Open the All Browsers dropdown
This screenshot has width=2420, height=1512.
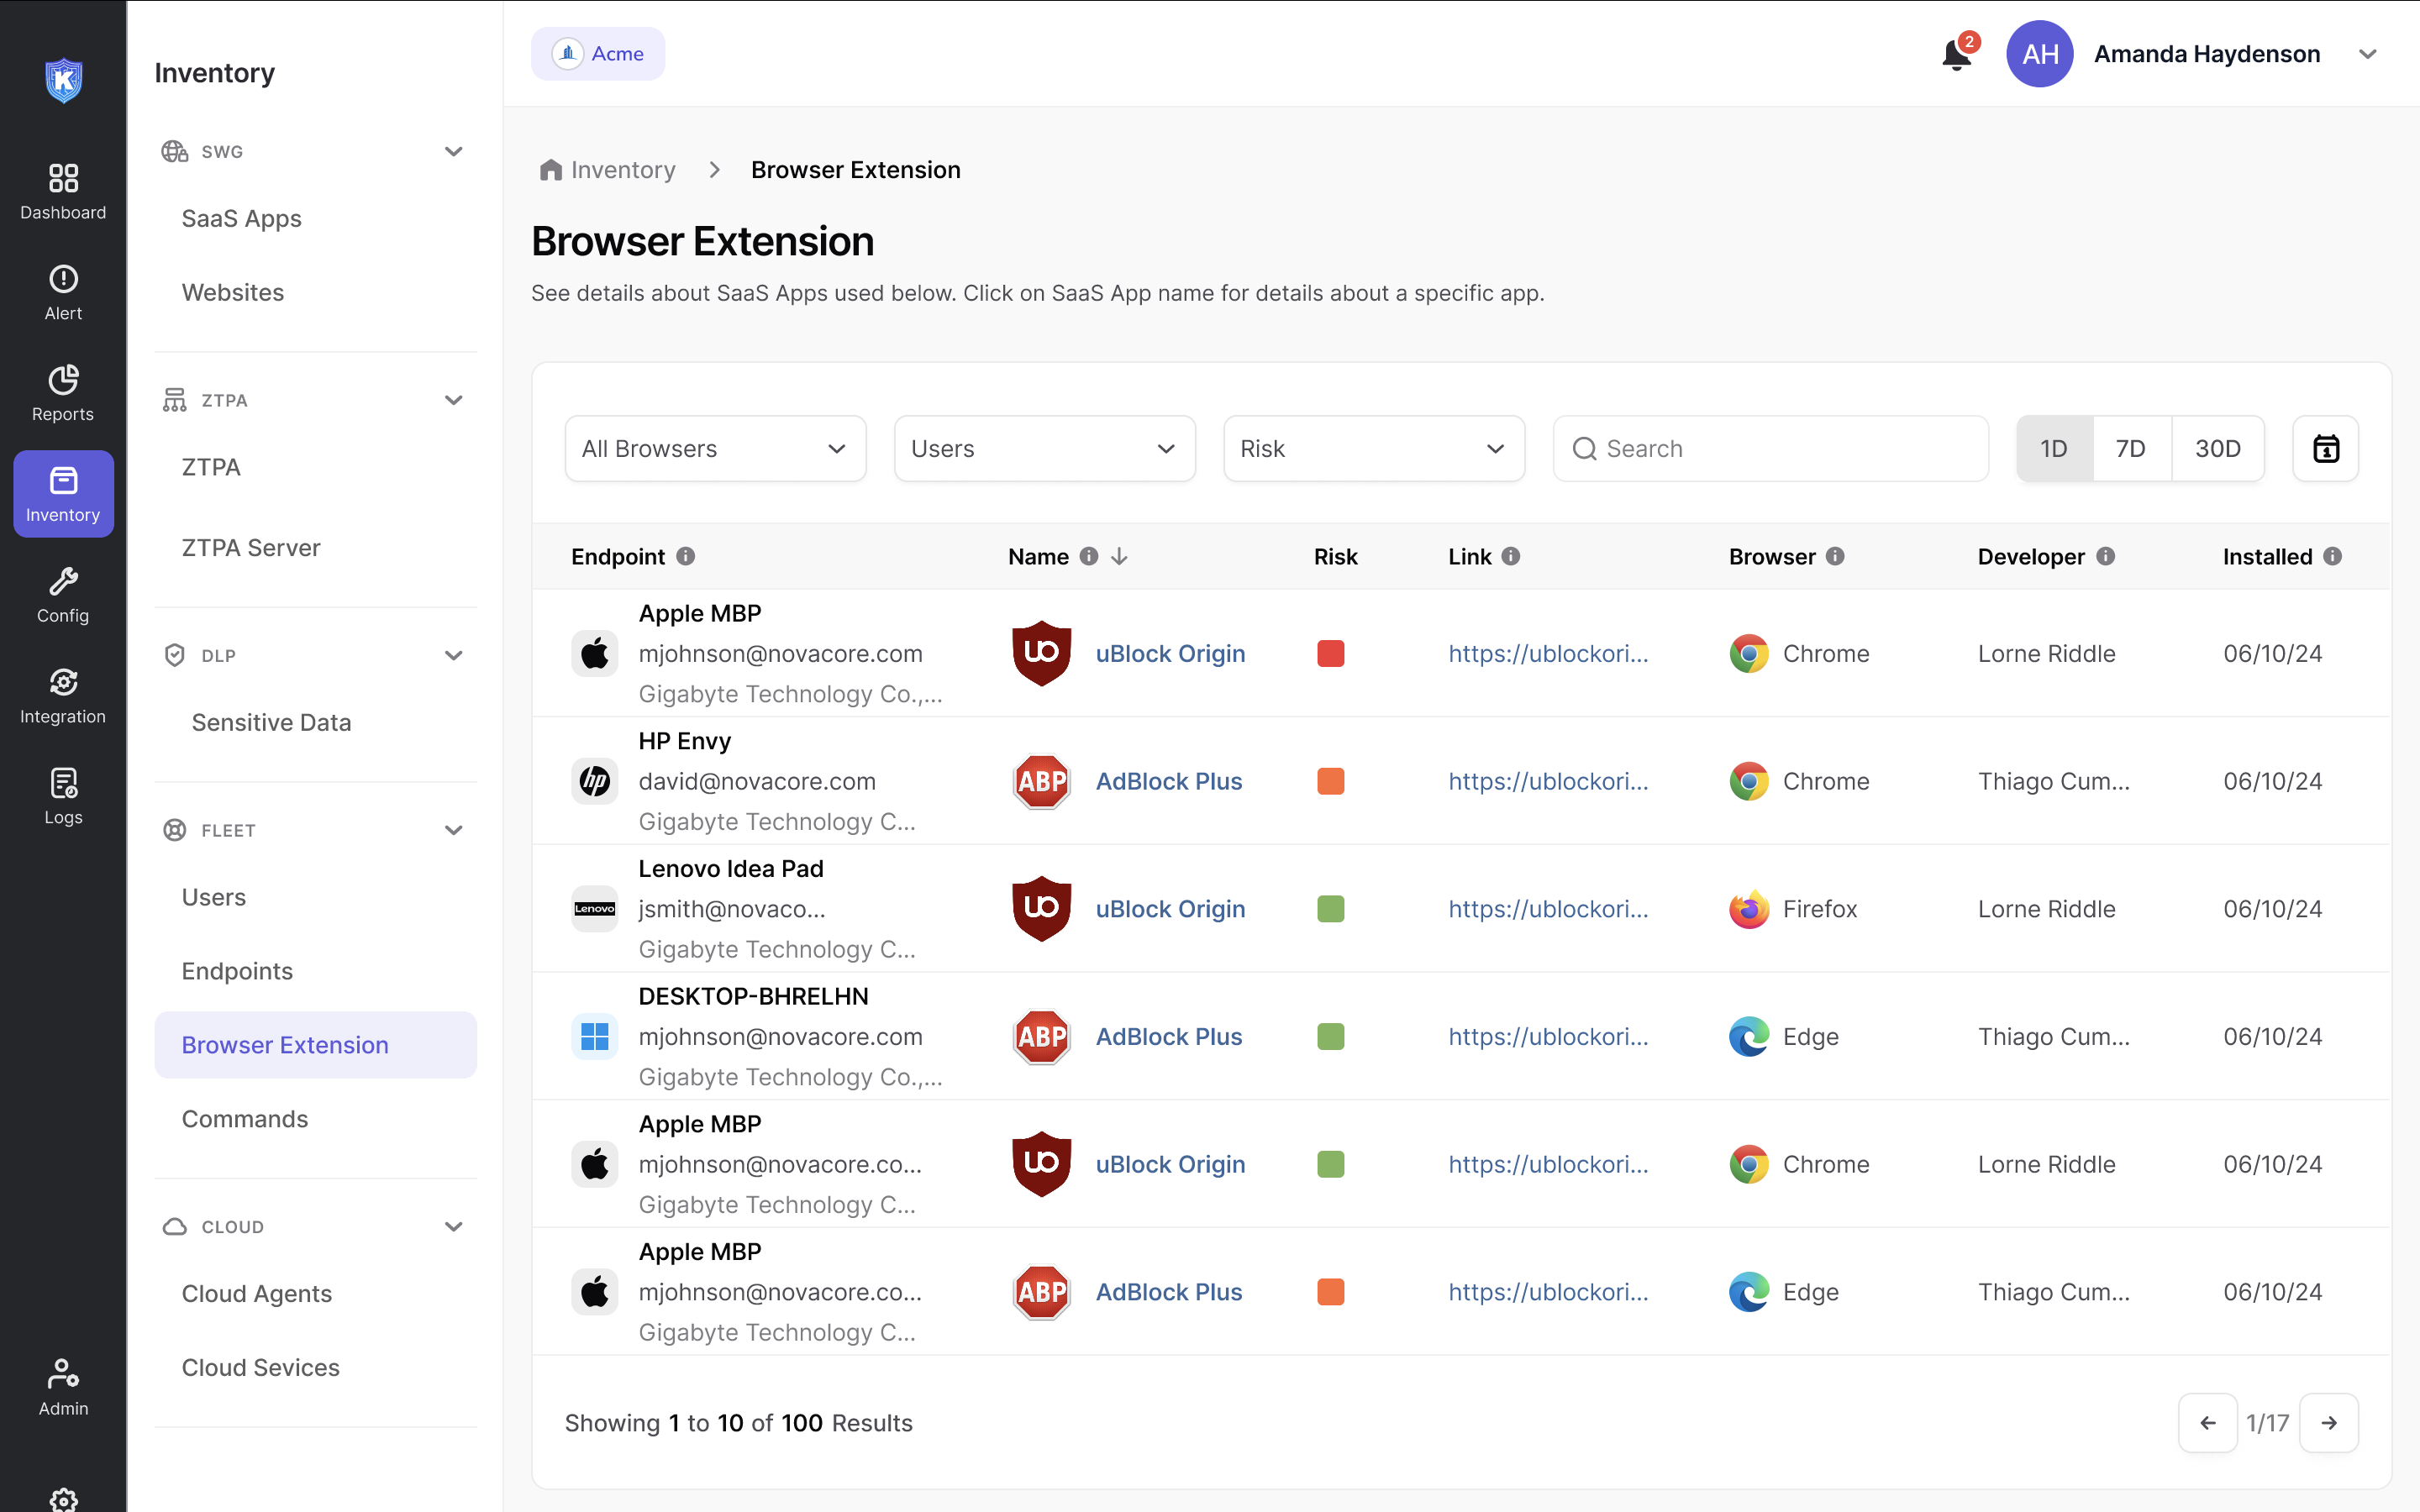click(x=715, y=449)
